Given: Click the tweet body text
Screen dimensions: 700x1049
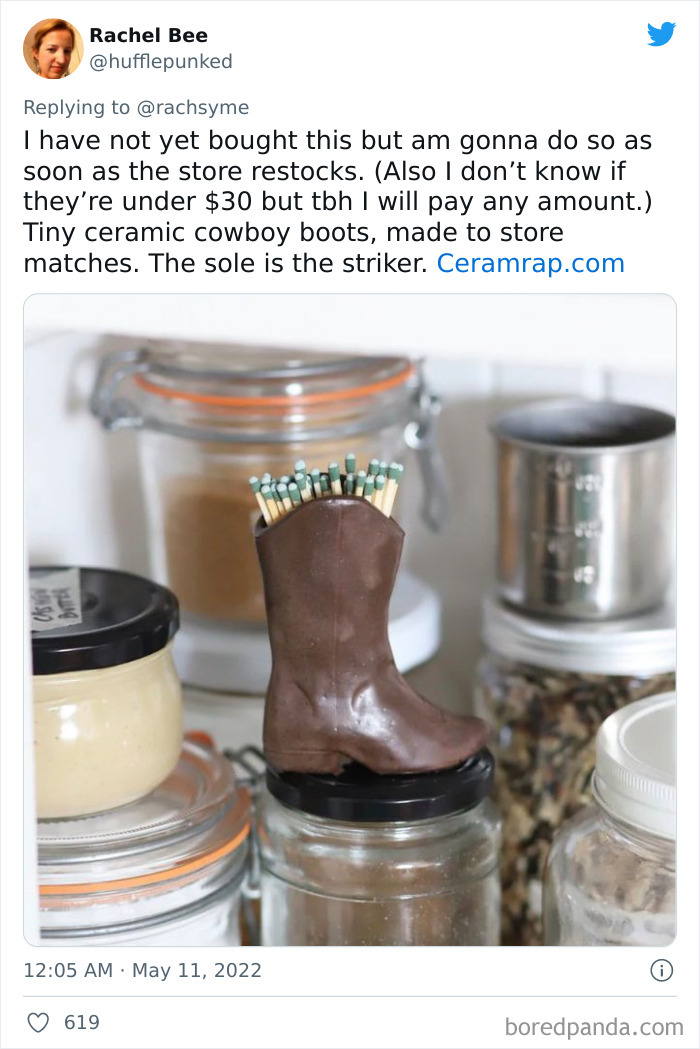Looking at the screenshot, I should coord(337,201).
